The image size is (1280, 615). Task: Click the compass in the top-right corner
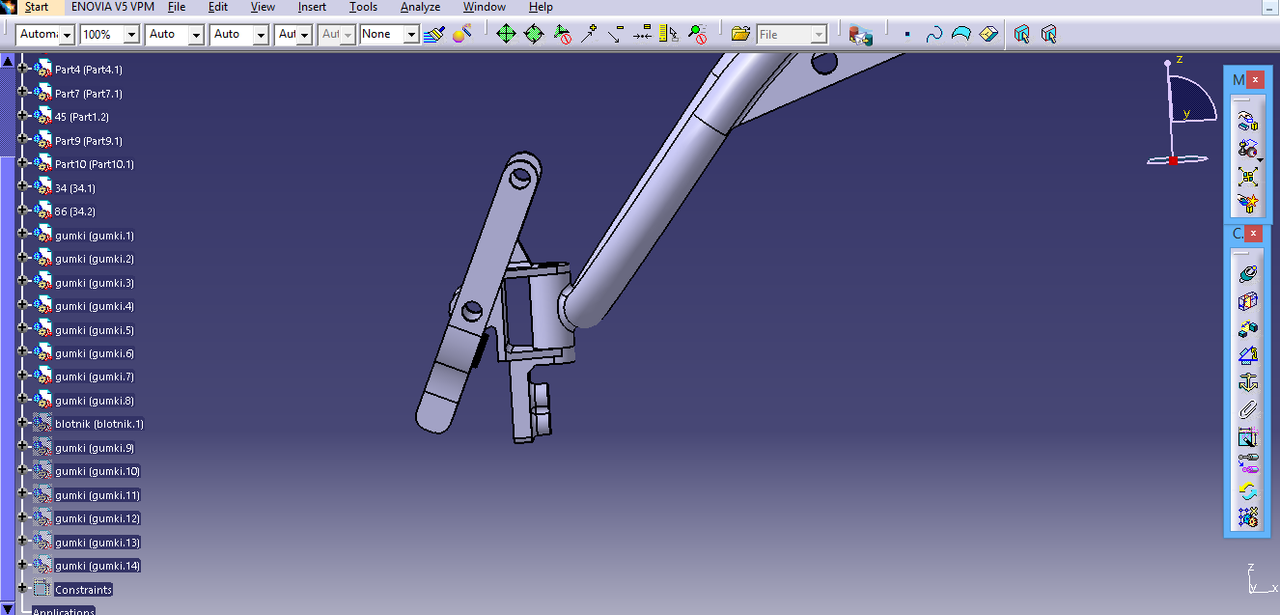[x=1183, y=110]
